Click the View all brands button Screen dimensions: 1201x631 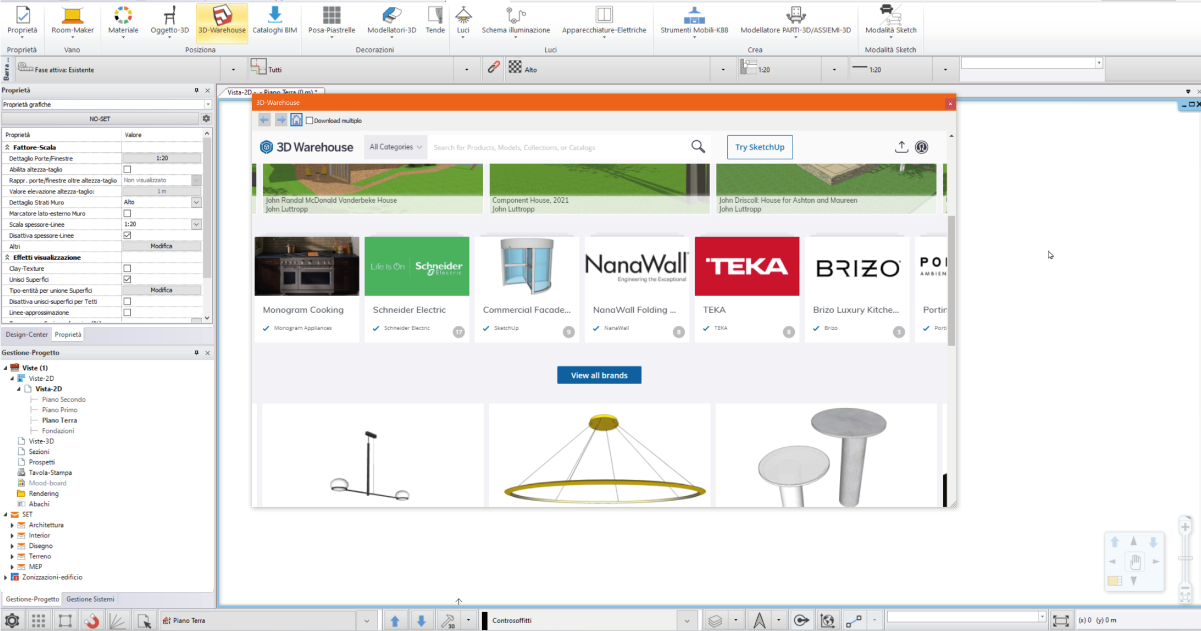pyautogui.click(x=599, y=375)
